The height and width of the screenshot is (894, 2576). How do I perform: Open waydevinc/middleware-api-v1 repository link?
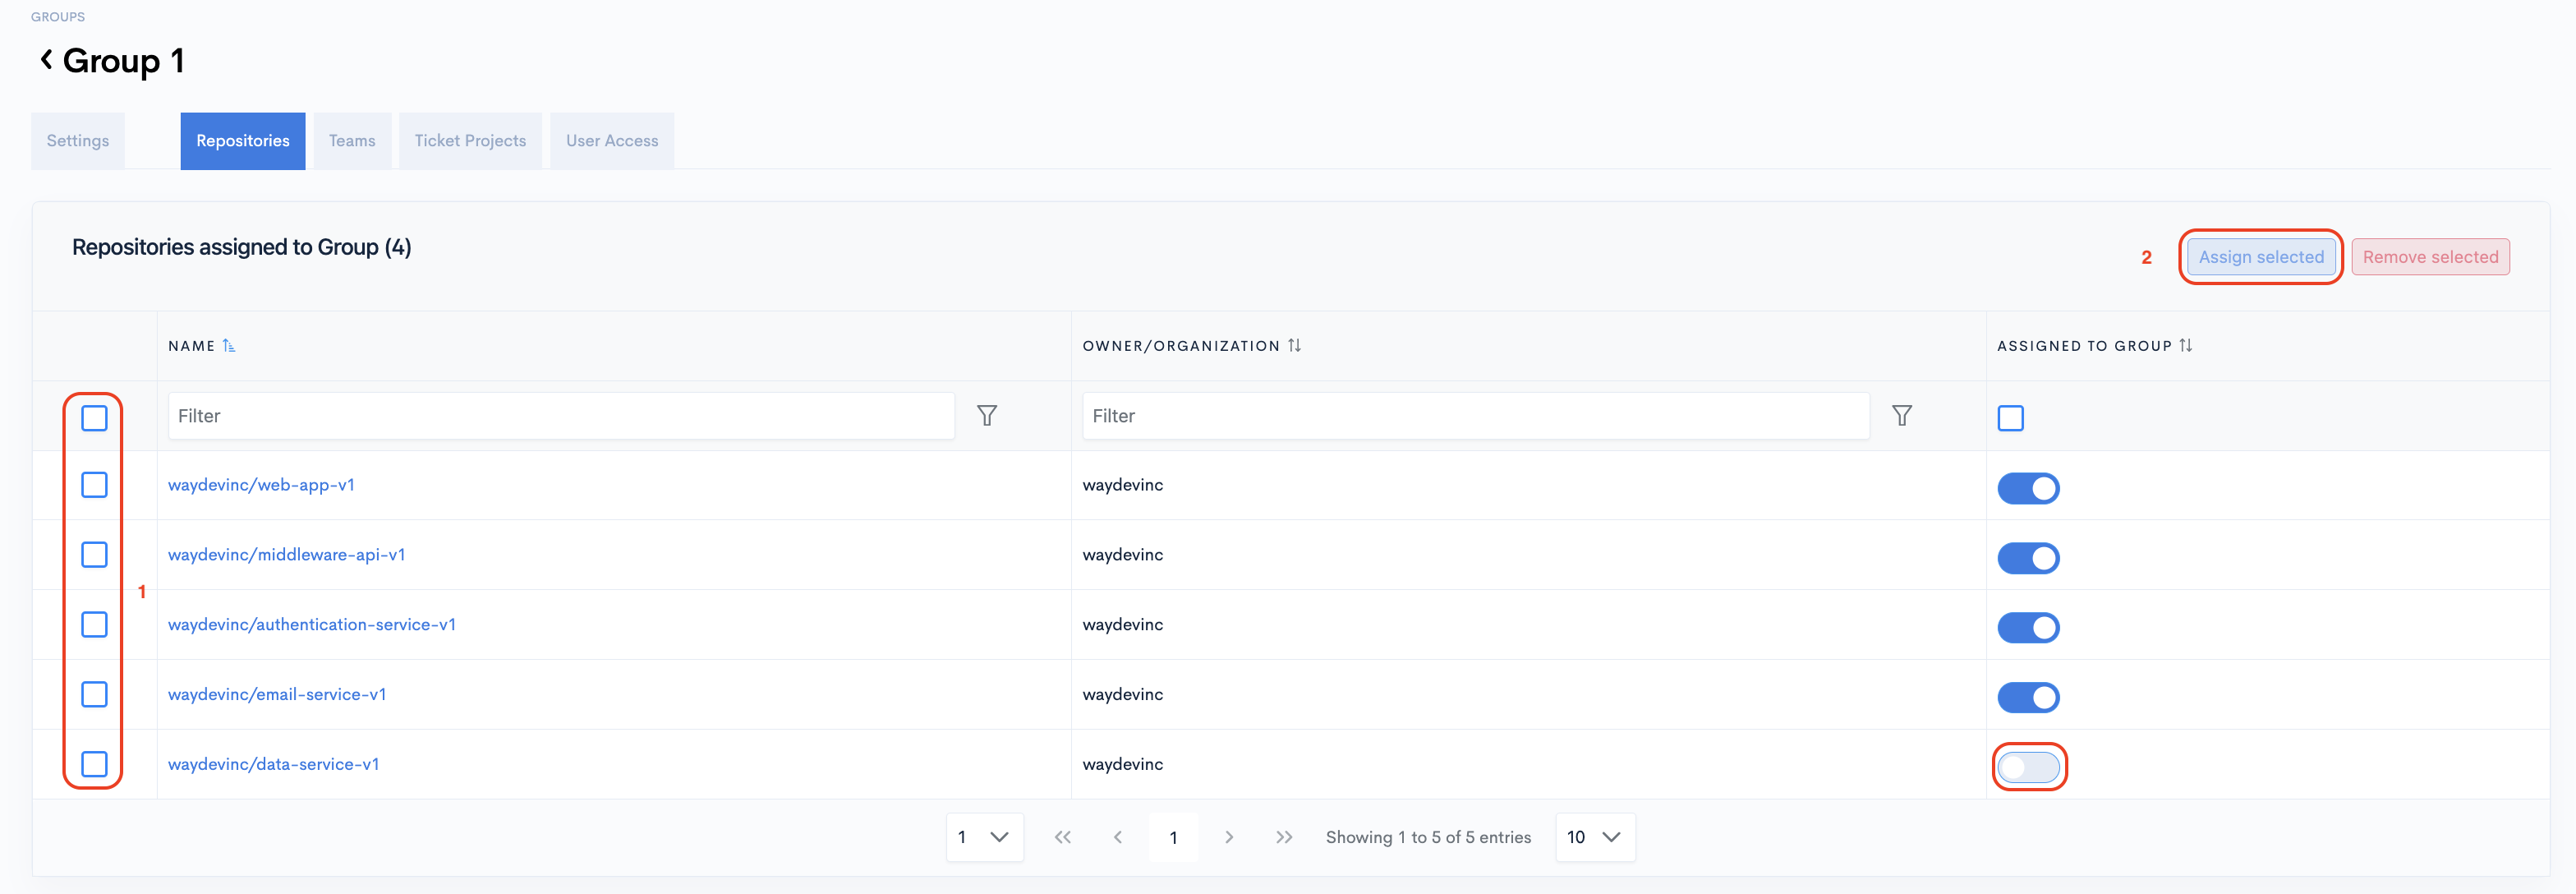286,554
